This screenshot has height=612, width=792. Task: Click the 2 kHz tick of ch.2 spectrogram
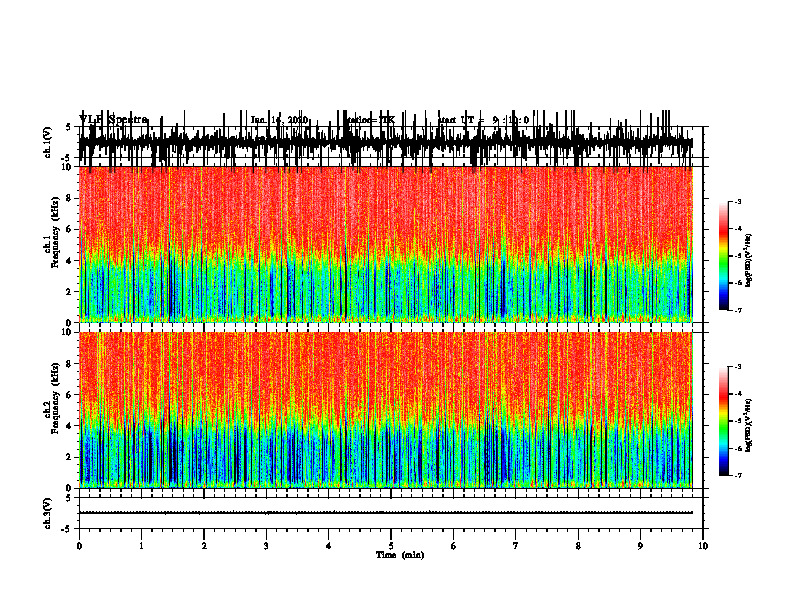(70, 457)
